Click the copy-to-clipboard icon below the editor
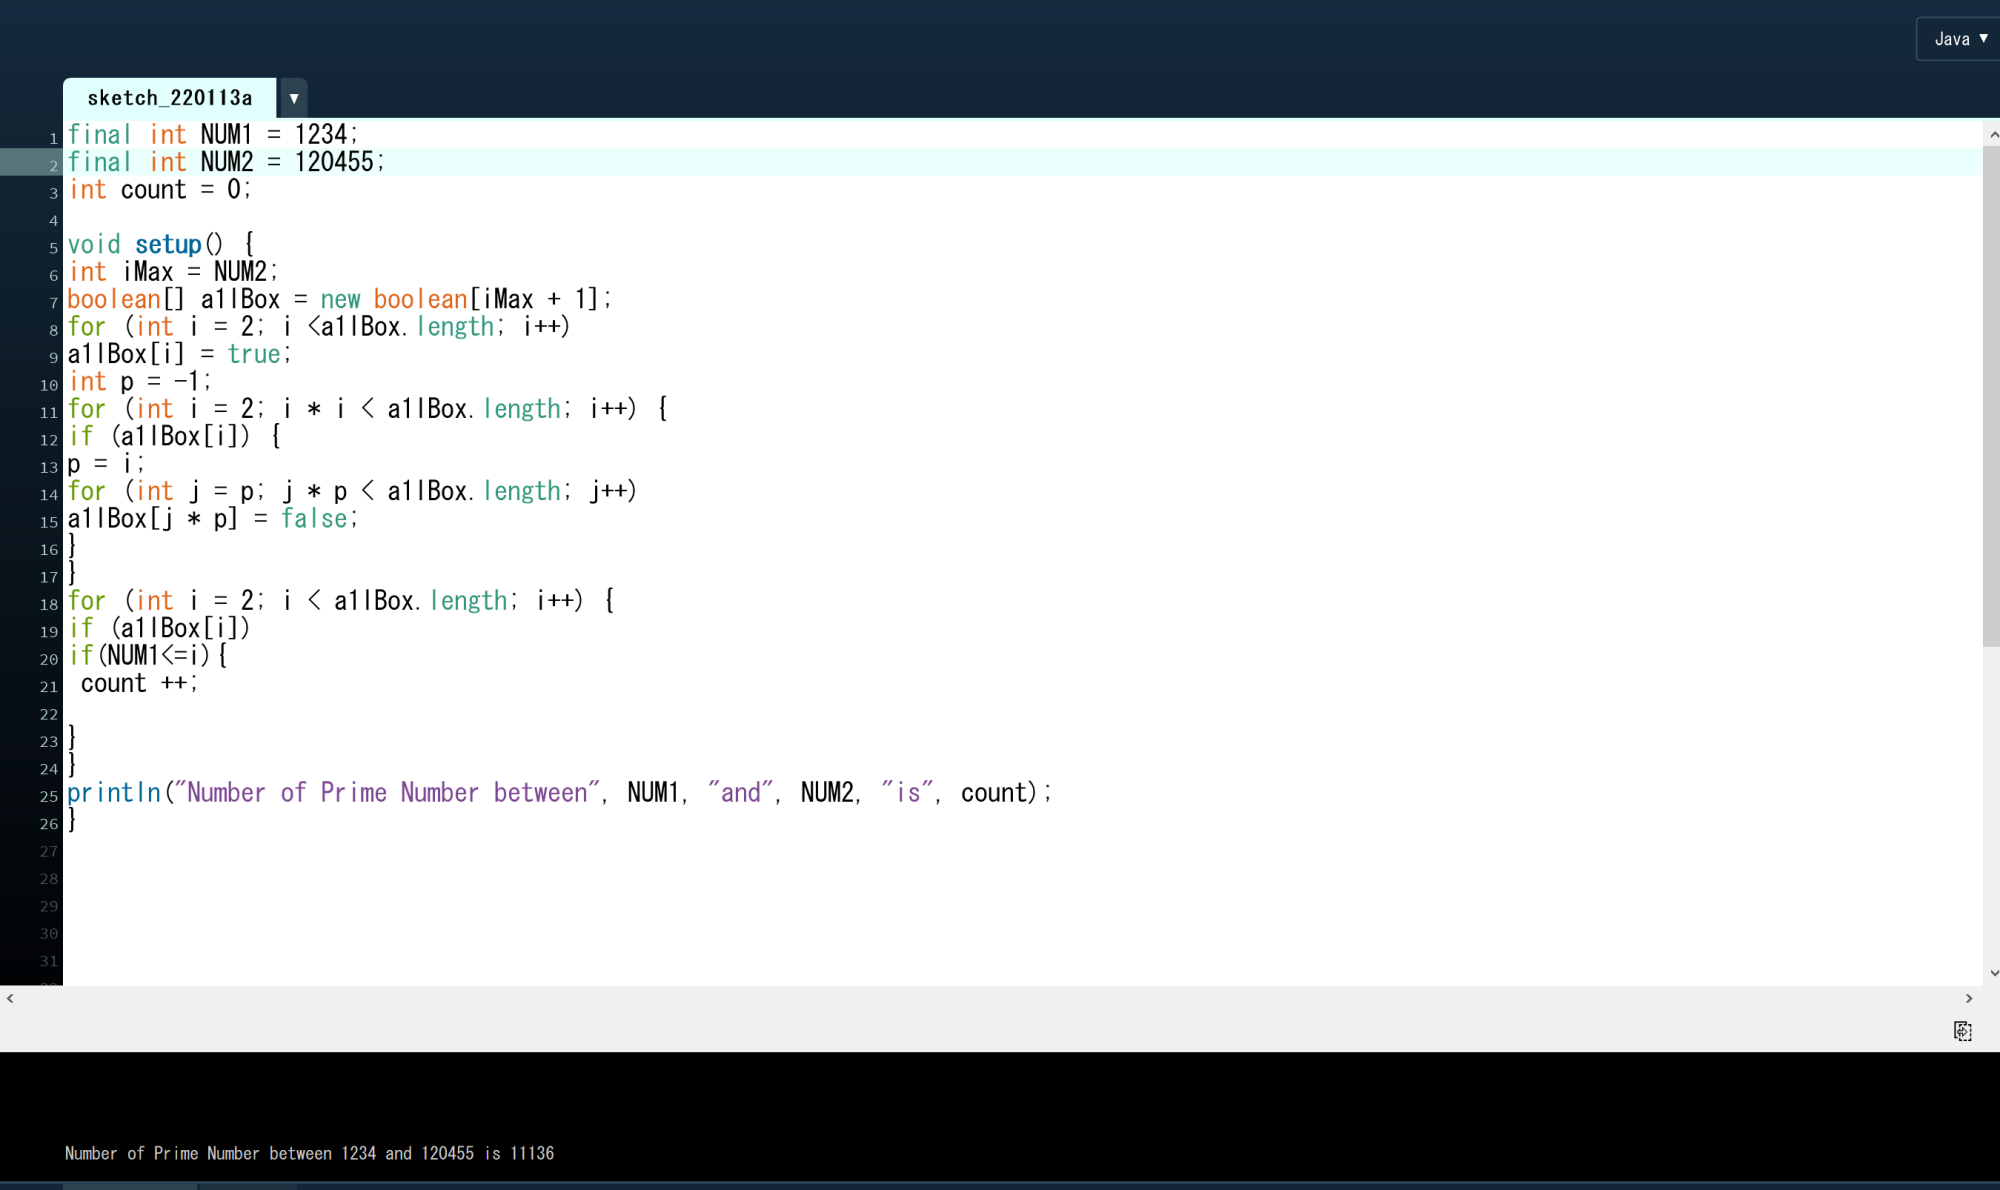Viewport: 2000px width, 1190px height. (1962, 1031)
